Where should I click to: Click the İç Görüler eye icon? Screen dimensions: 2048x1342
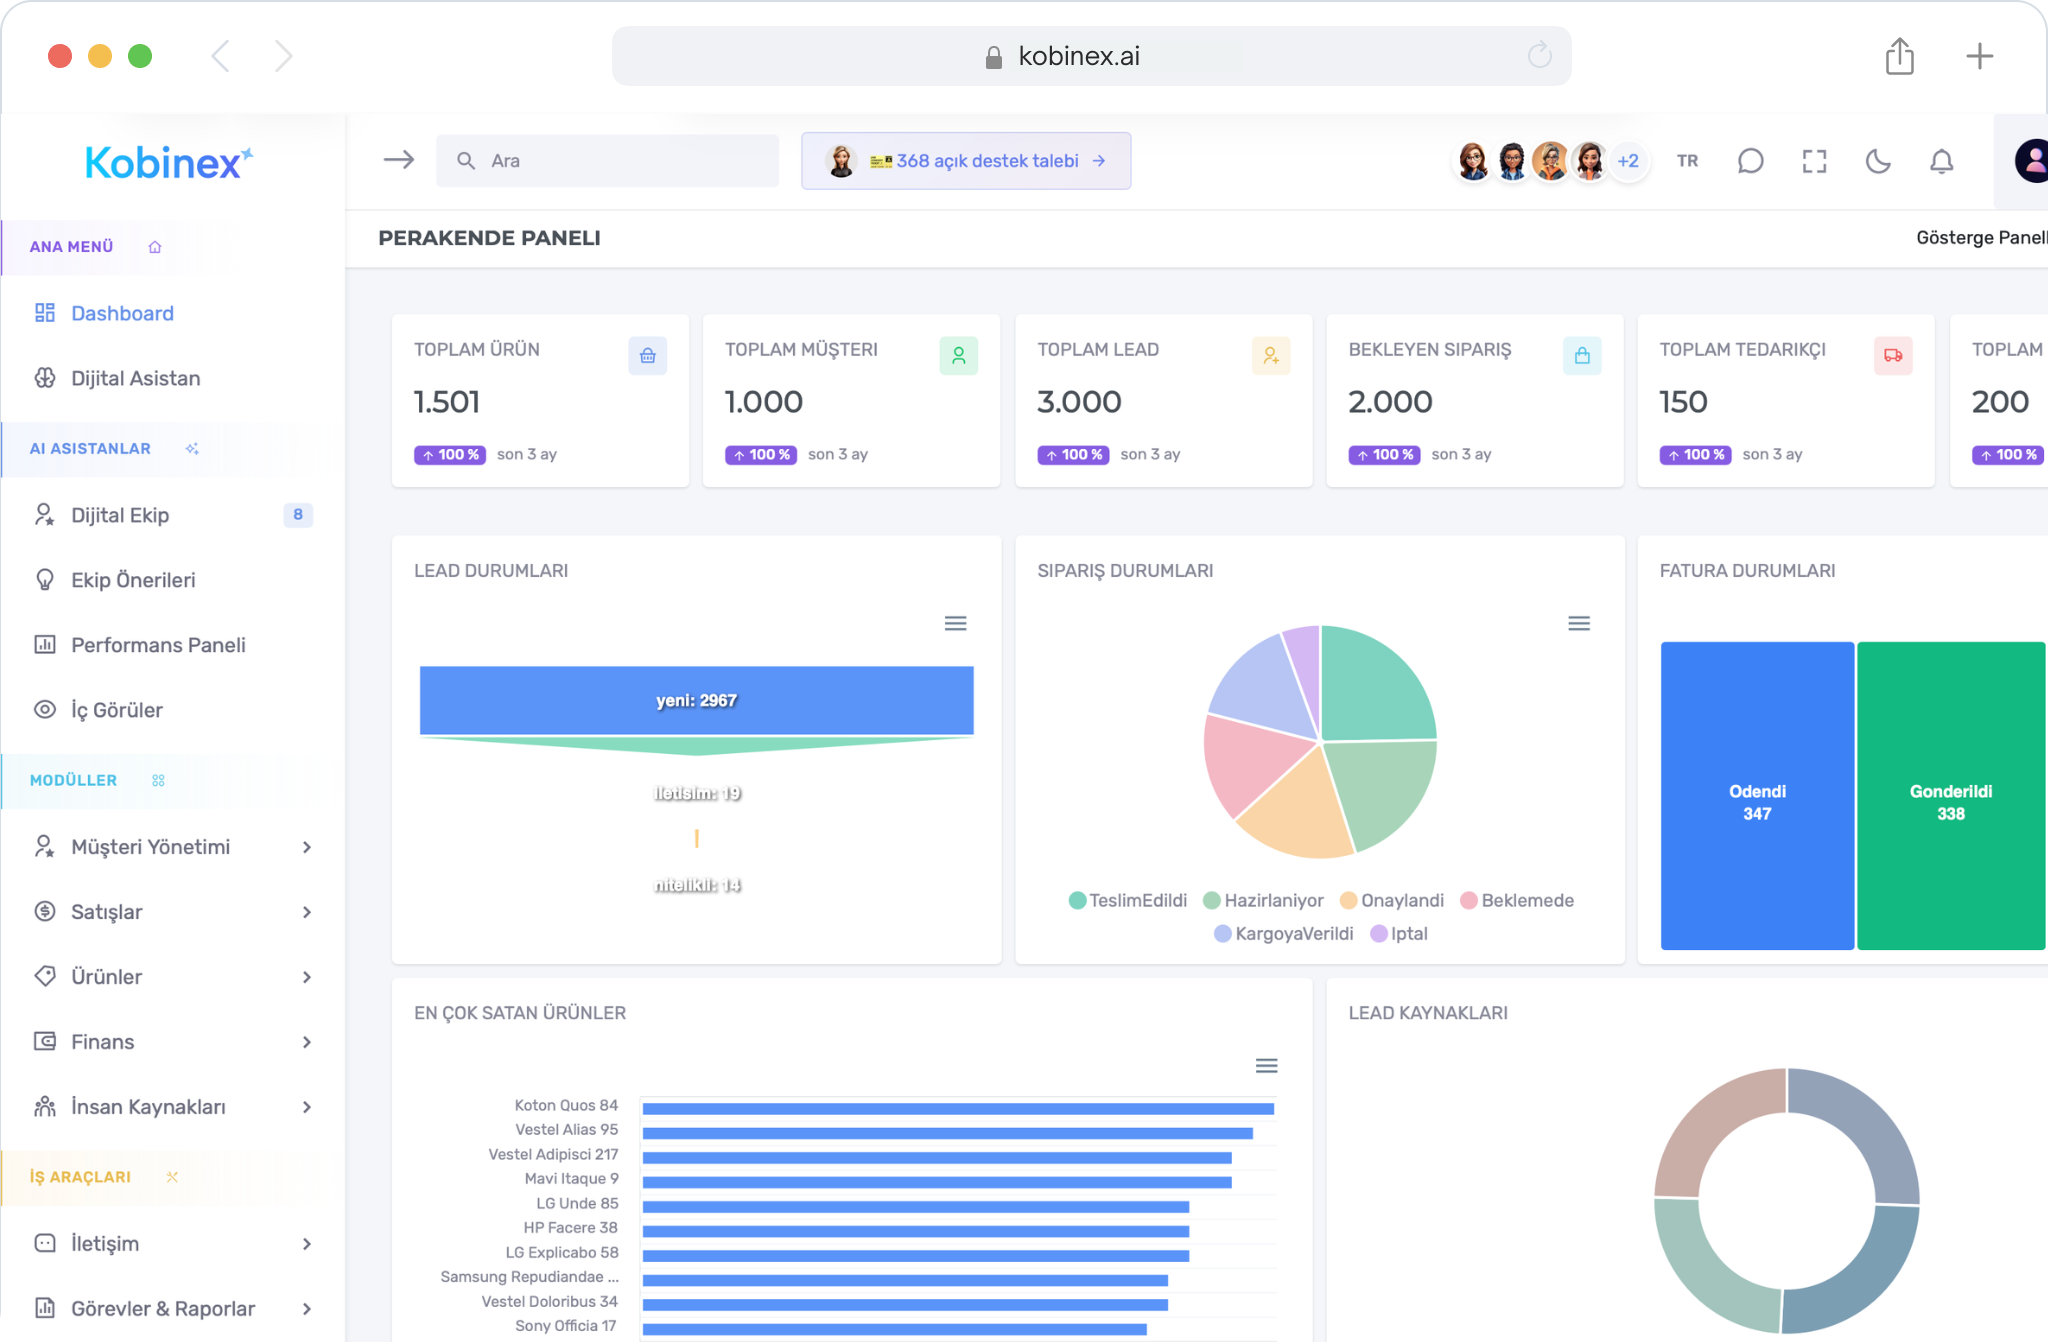(45, 710)
